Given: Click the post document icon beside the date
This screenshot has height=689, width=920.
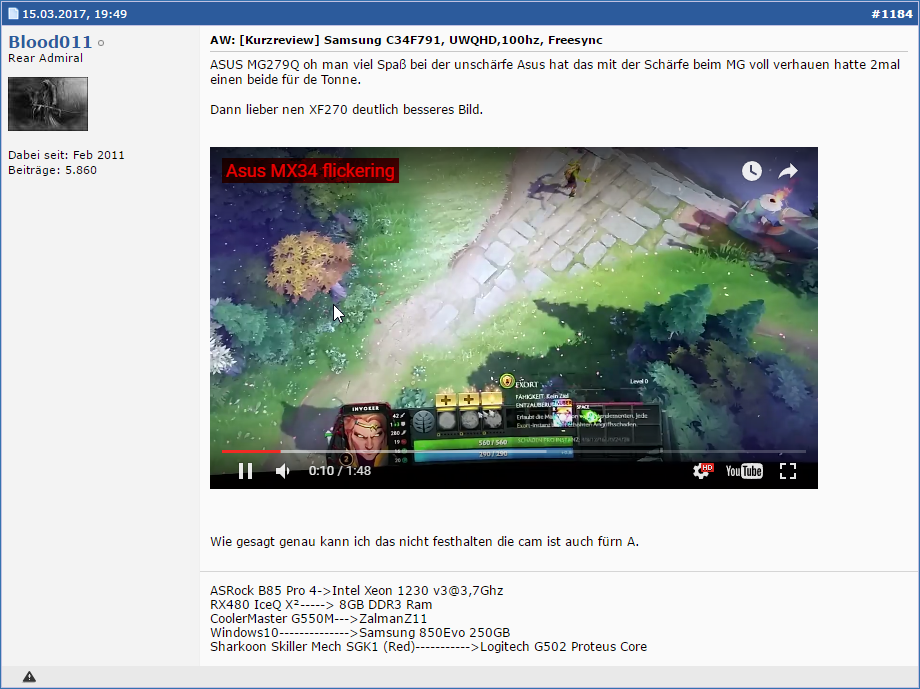Looking at the screenshot, I should (13, 13).
